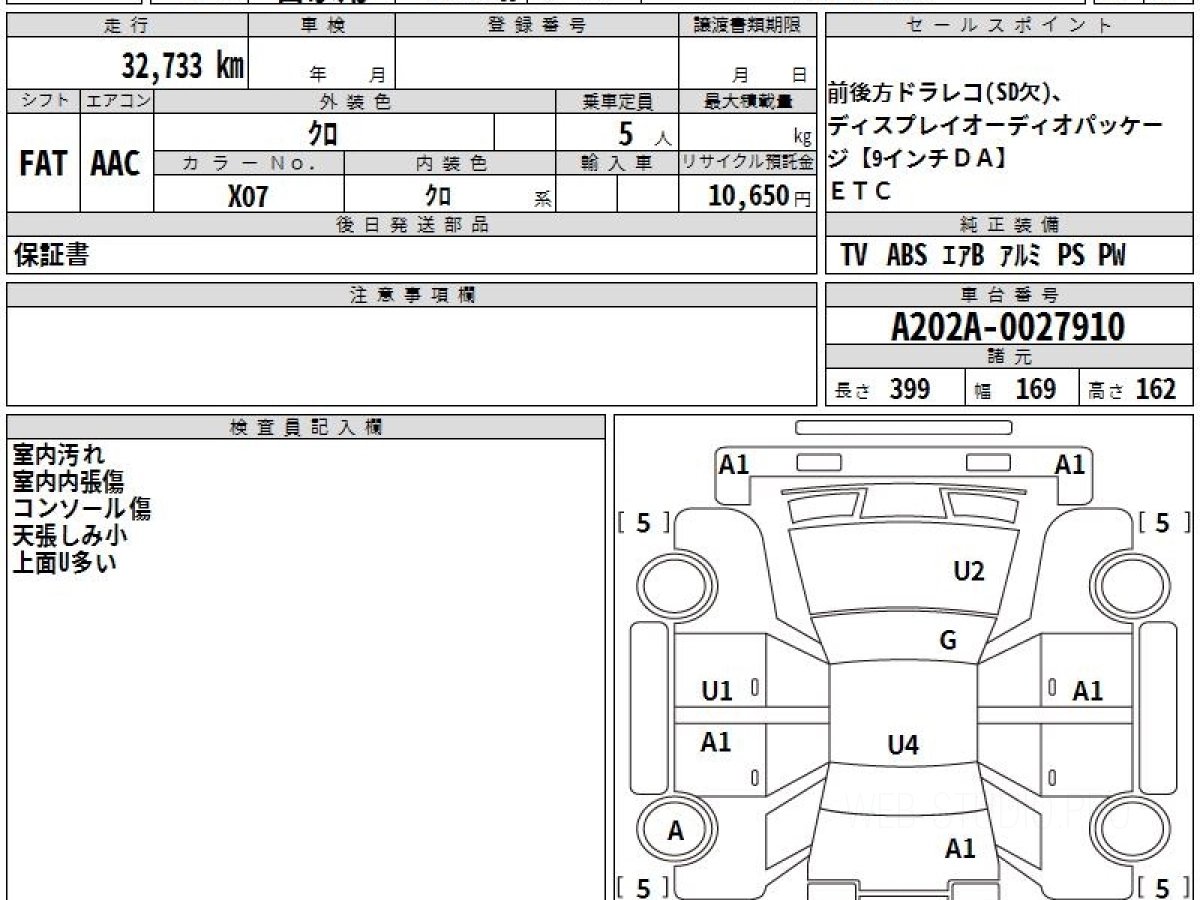This screenshot has width=1200, height=900.
Task: Click the 検査員記入欄 header
Action: 306,427
